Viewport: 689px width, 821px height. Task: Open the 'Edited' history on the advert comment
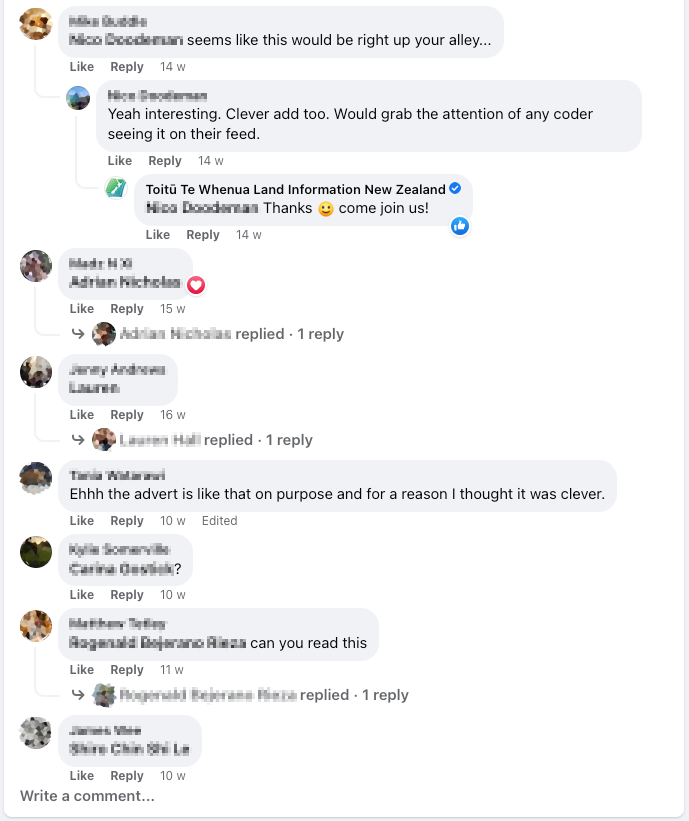[219, 521]
